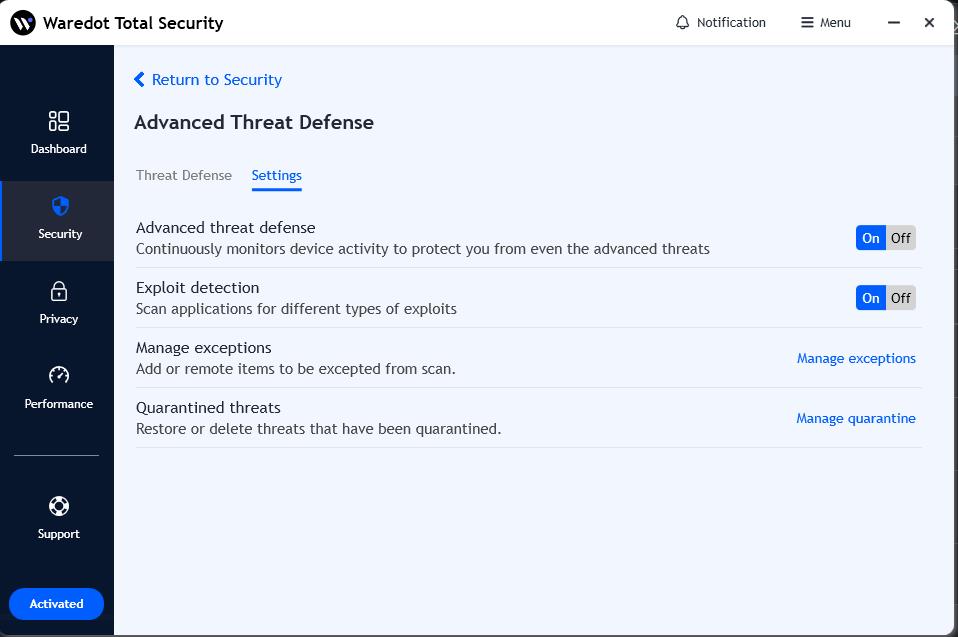Viewport: 958px width, 637px height.
Task: Click the Notification bell icon
Action: click(683, 22)
